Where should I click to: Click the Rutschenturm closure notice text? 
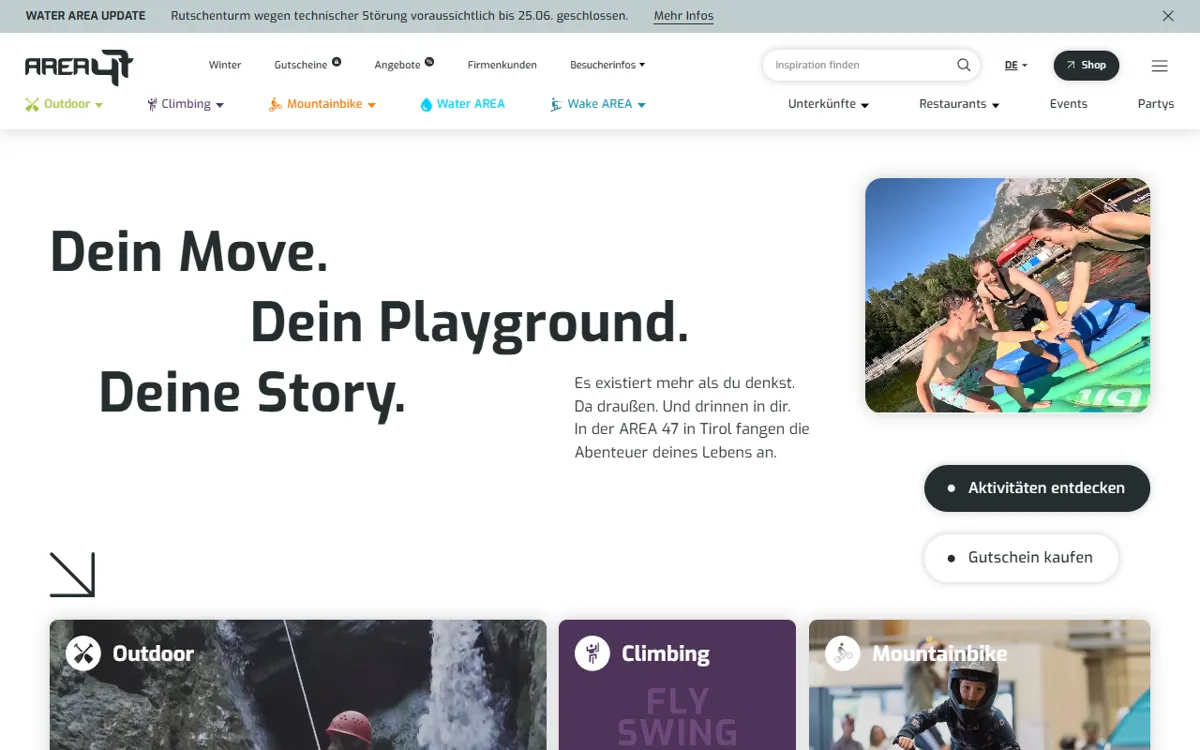coord(400,16)
